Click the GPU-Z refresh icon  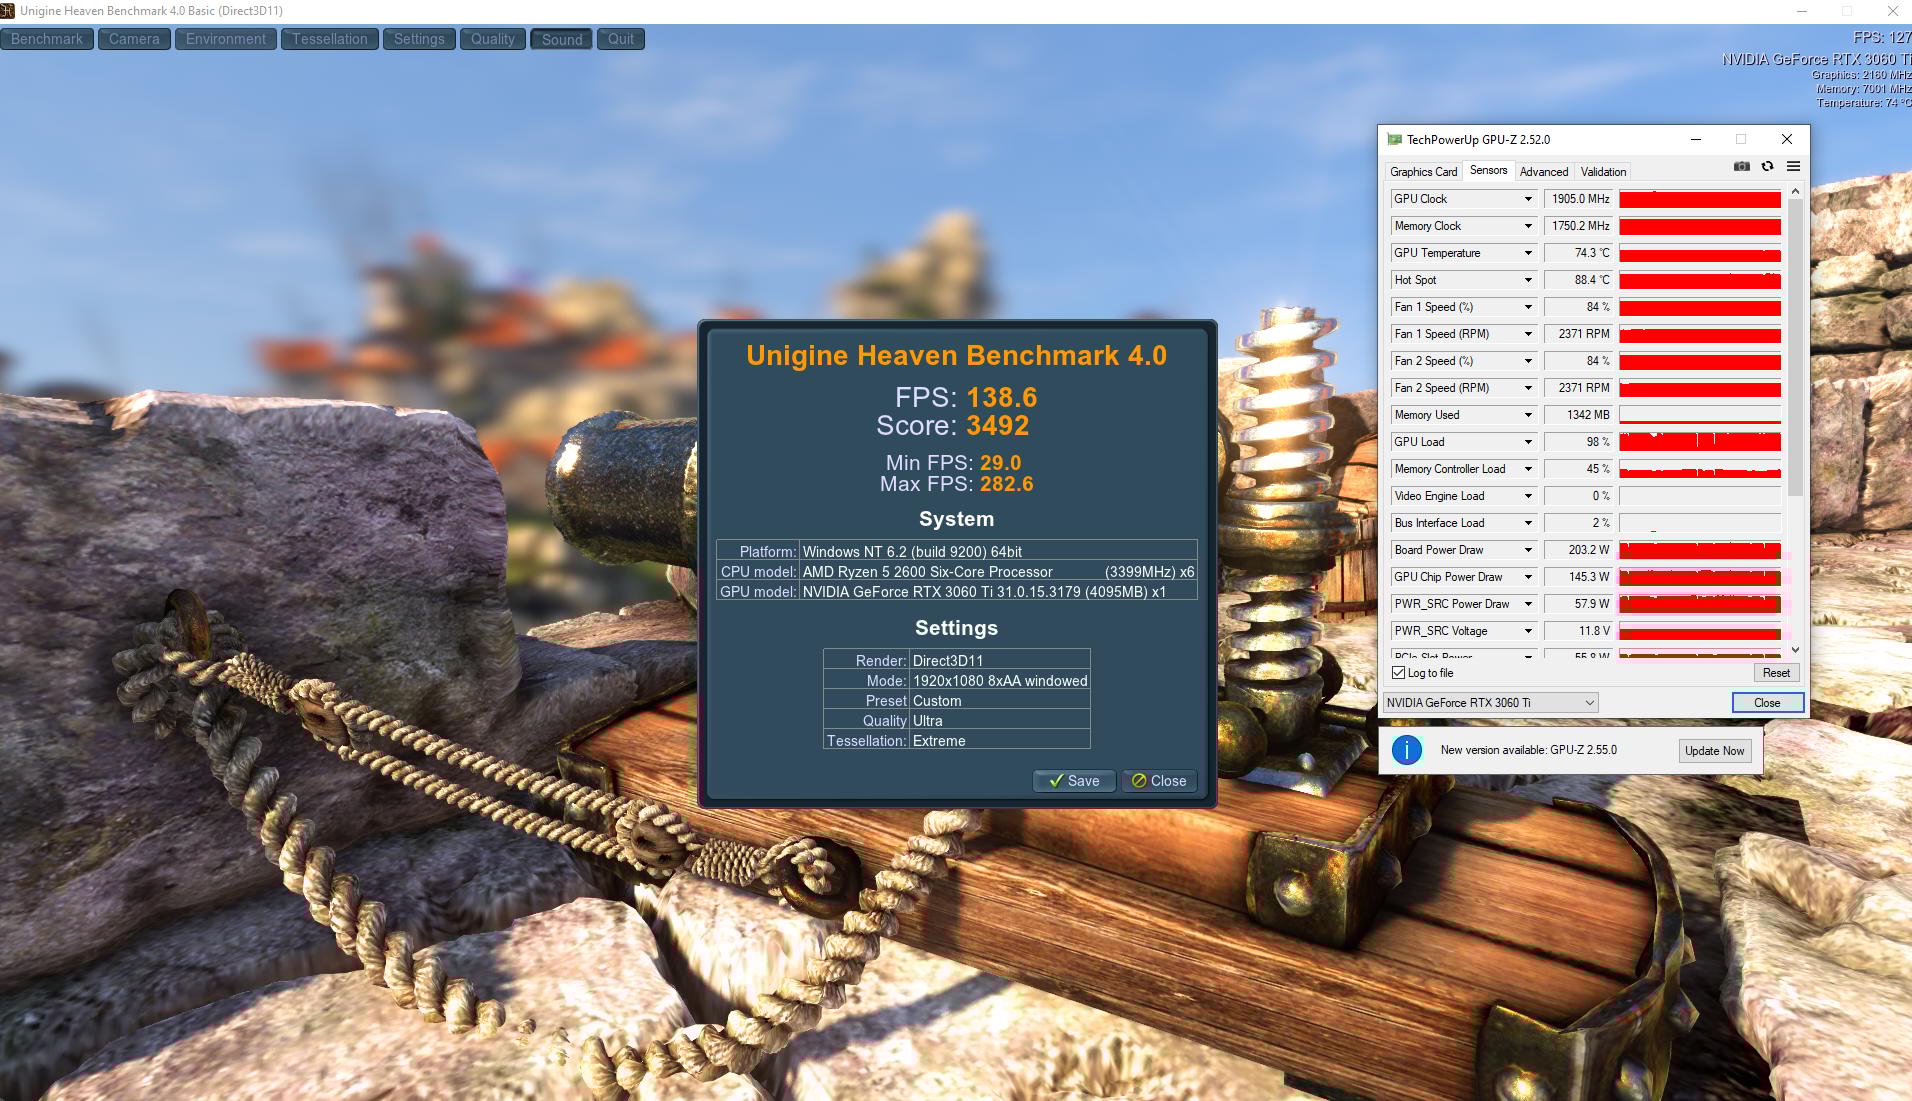tap(1767, 167)
